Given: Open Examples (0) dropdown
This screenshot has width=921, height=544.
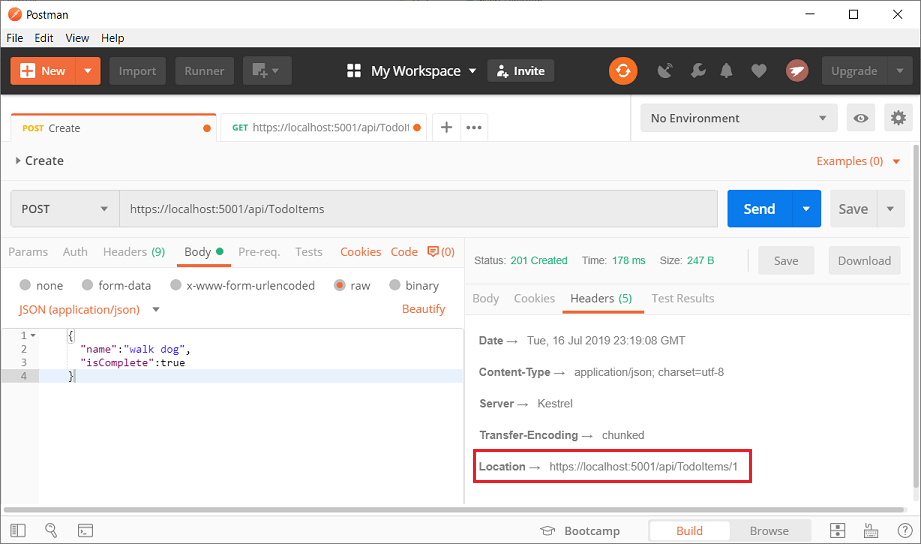Looking at the screenshot, I should [x=858, y=161].
